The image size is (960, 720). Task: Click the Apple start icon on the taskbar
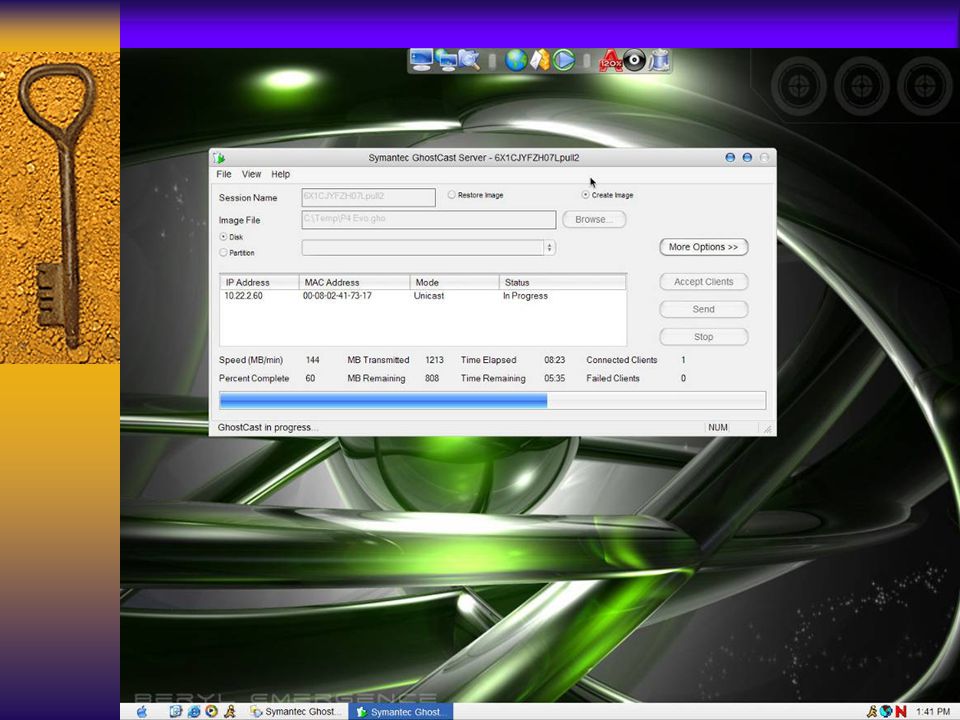[x=142, y=711]
